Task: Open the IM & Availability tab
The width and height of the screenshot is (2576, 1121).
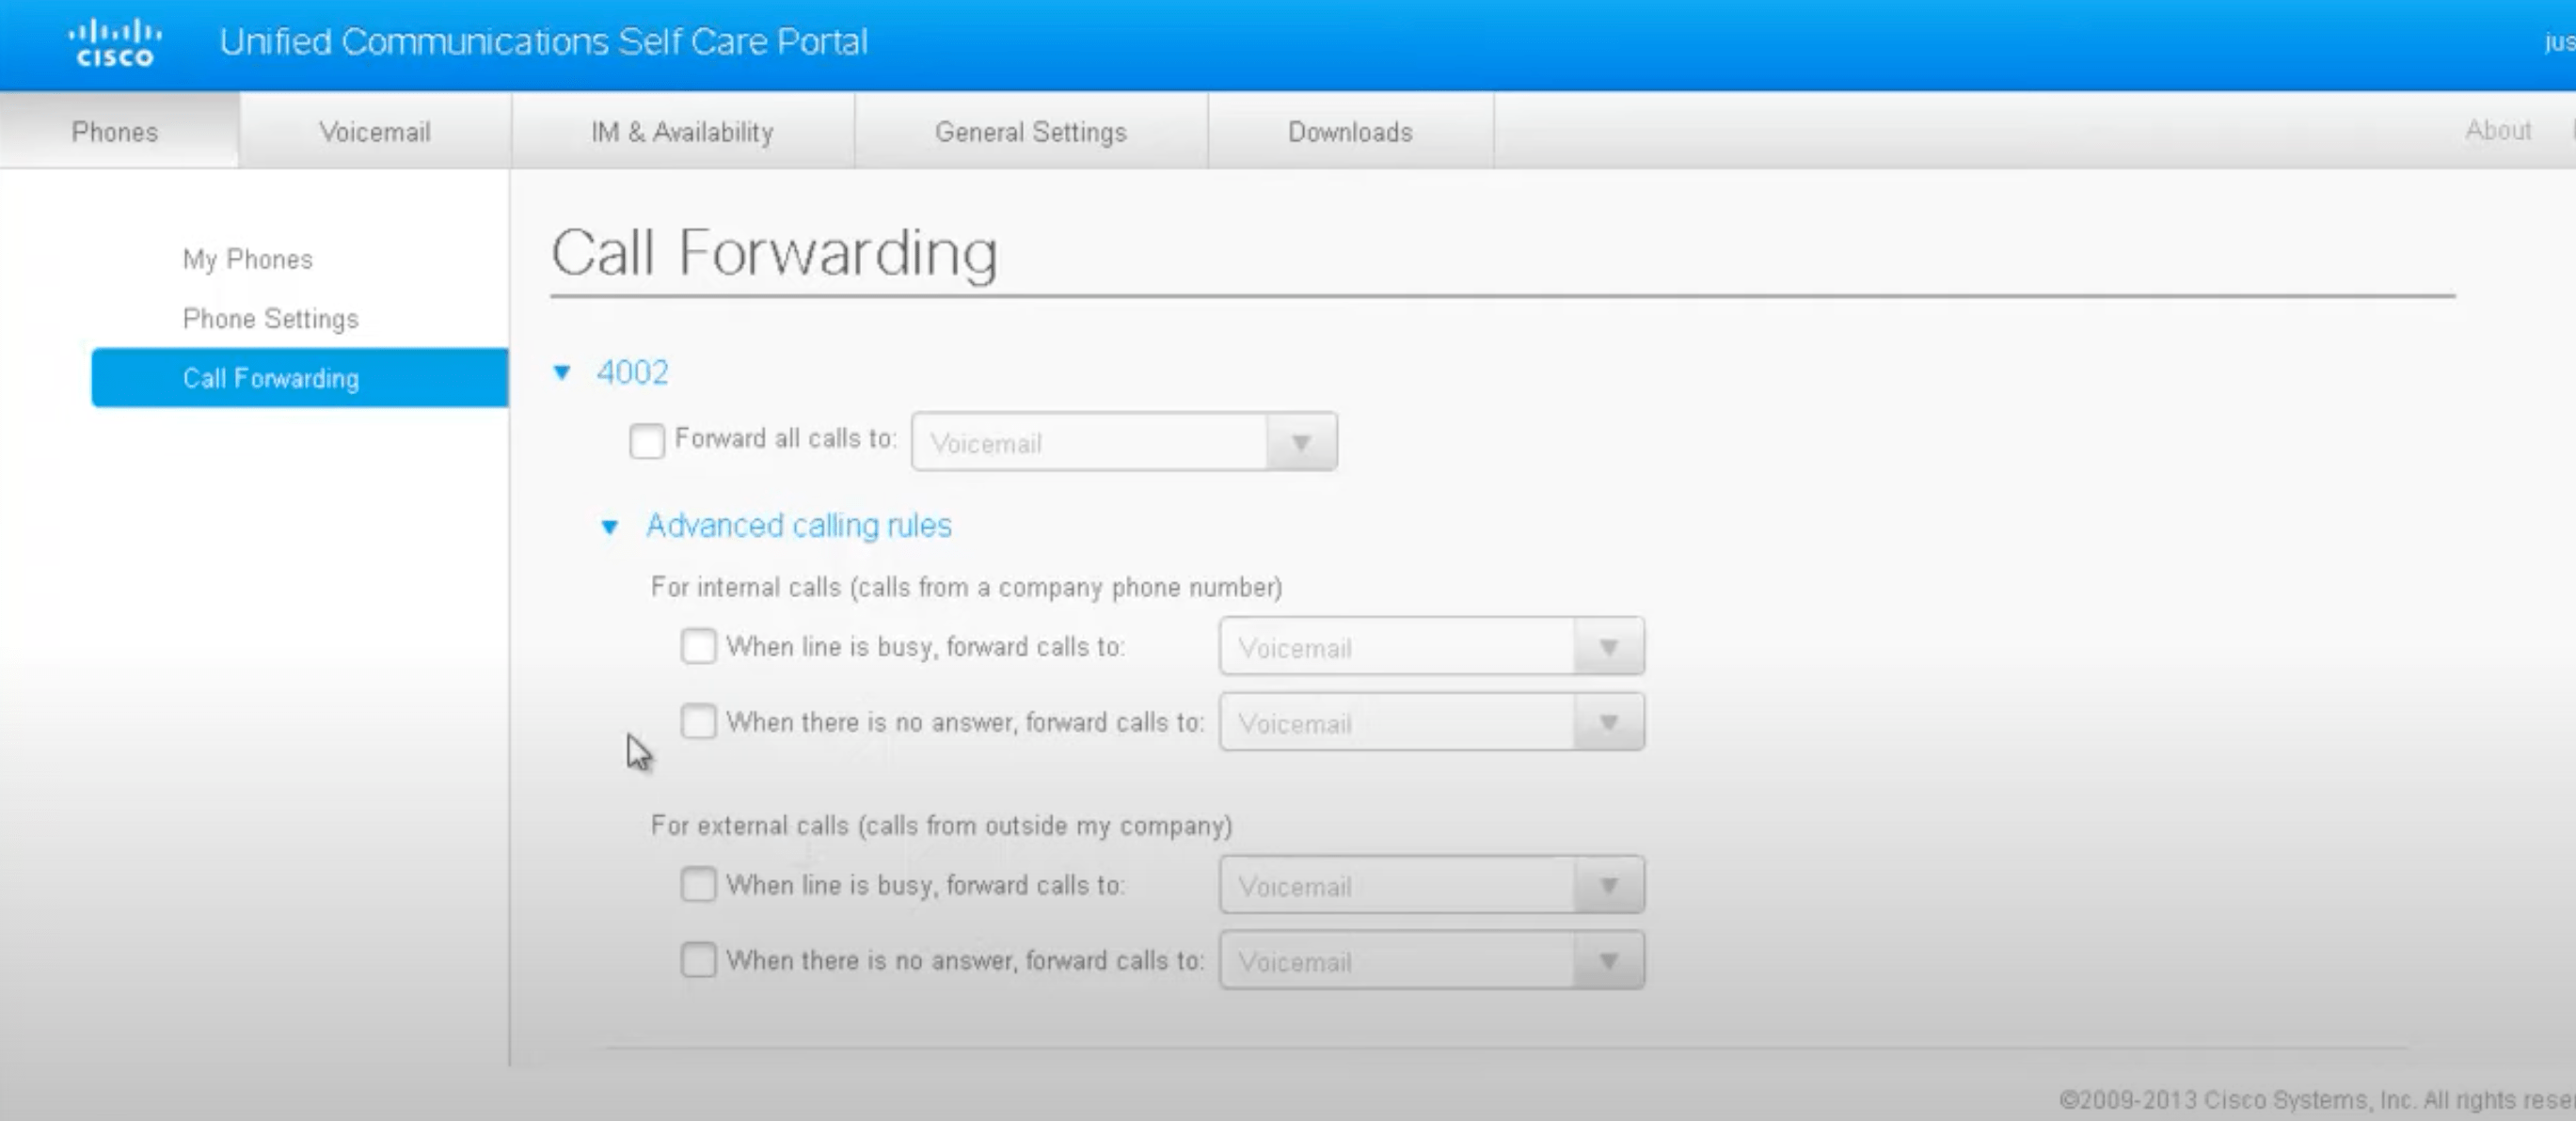Action: click(x=683, y=131)
